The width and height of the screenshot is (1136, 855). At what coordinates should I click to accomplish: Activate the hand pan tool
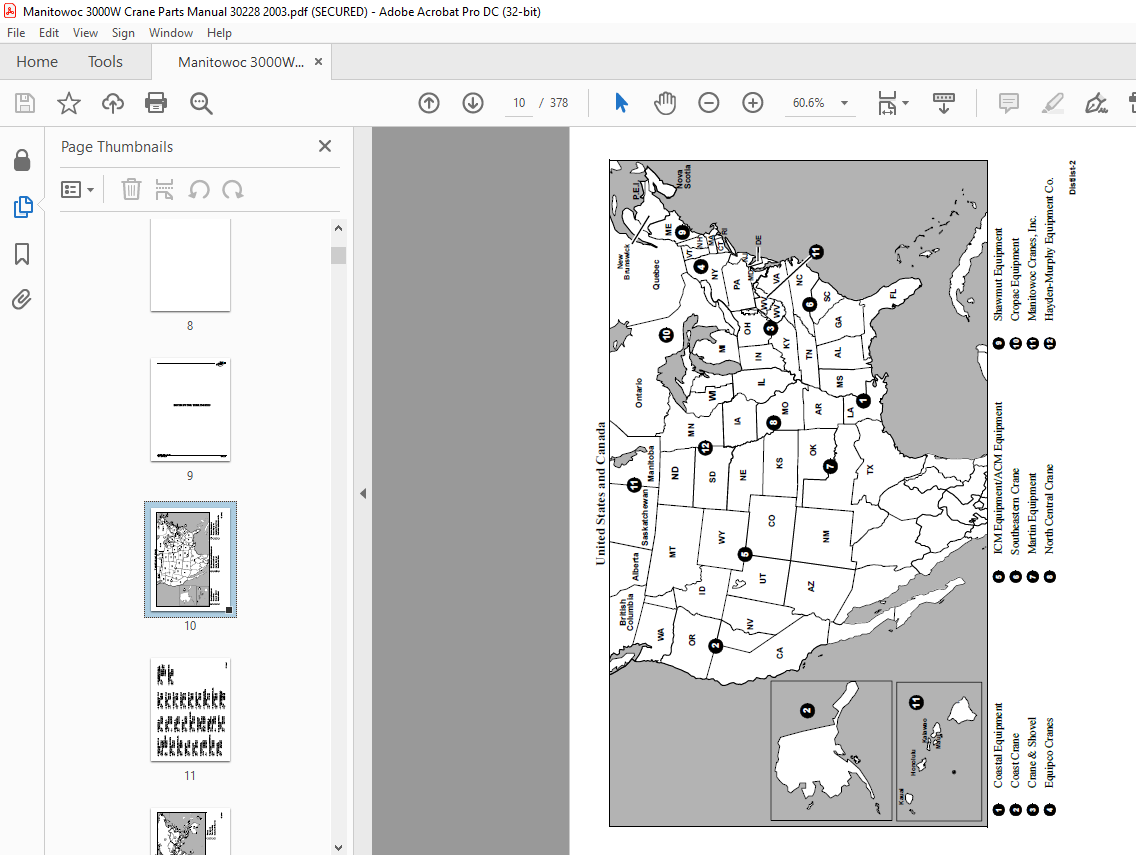click(x=664, y=103)
